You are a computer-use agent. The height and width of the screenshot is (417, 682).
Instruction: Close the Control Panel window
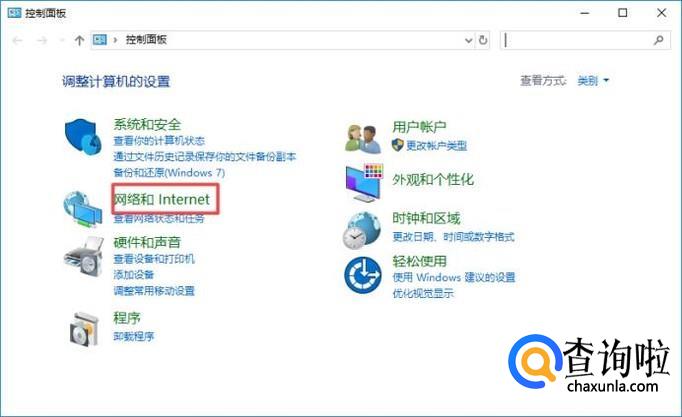pyautogui.click(x=662, y=13)
